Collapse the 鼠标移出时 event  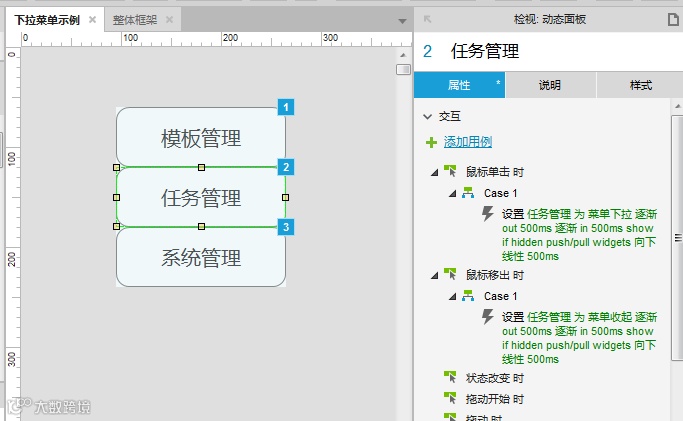(x=434, y=276)
